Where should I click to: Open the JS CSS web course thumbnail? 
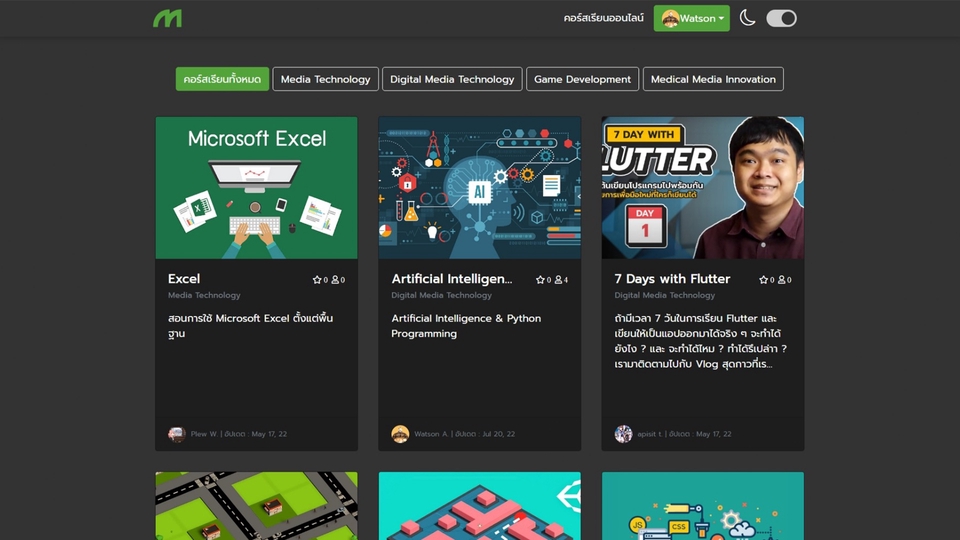(x=703, y=506)
